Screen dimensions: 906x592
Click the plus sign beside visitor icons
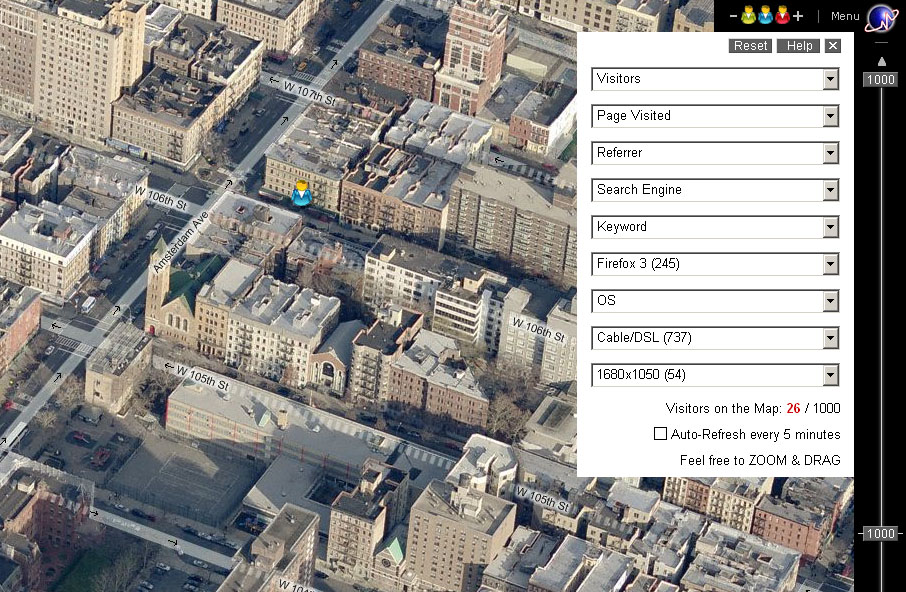pyautogui.click(x=798, y=17)
